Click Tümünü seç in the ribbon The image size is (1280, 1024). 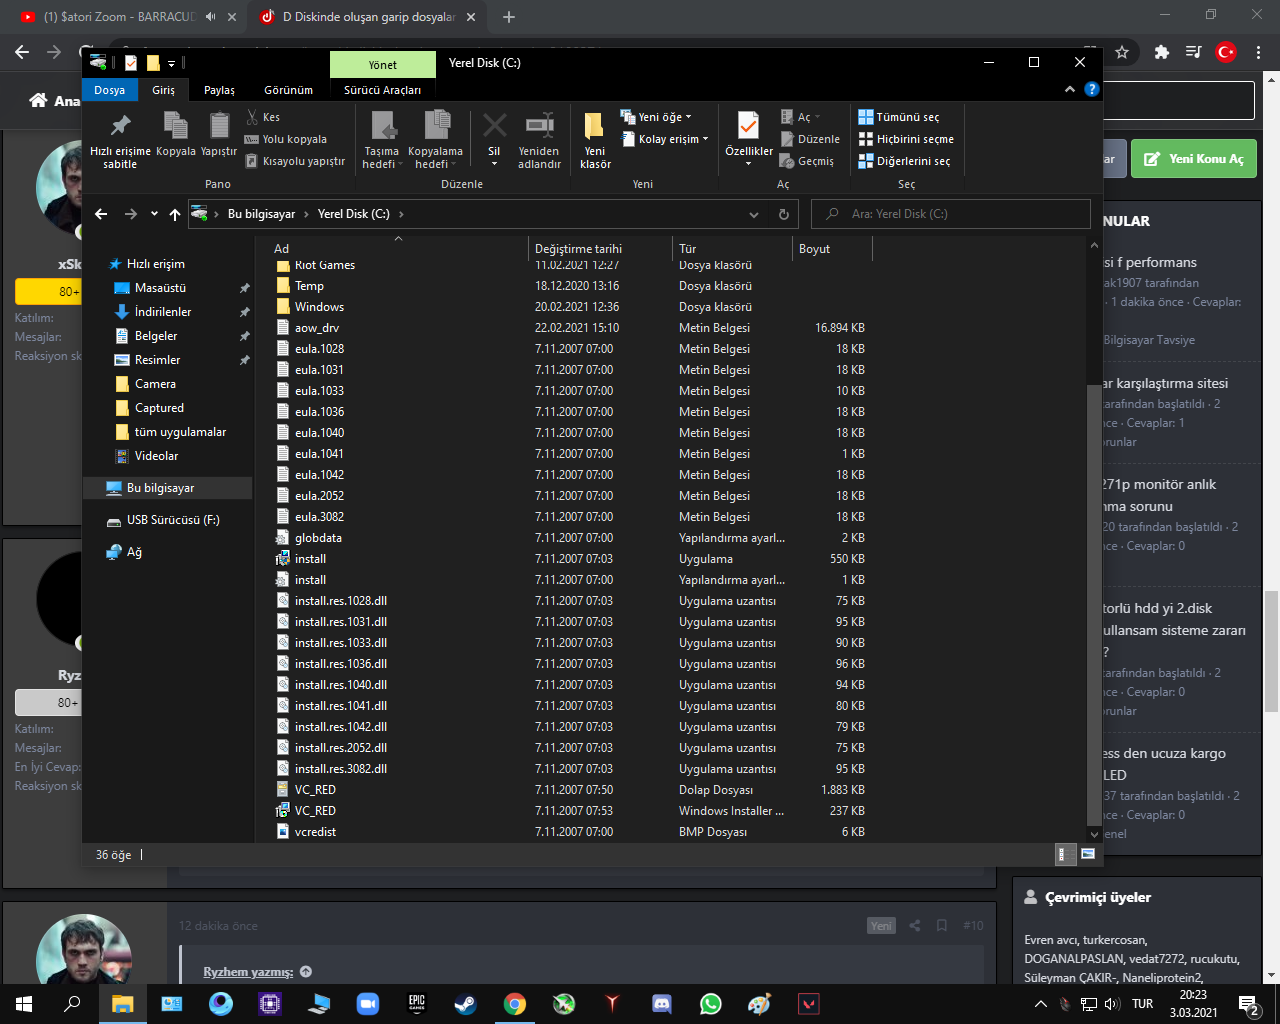click(x=899, y=117)
